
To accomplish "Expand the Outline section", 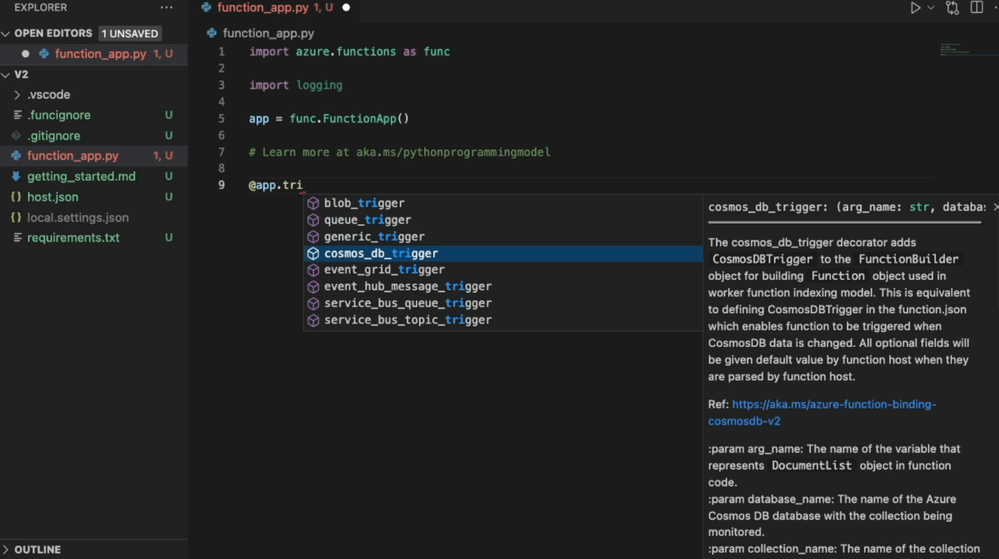I will coord(37,550).
